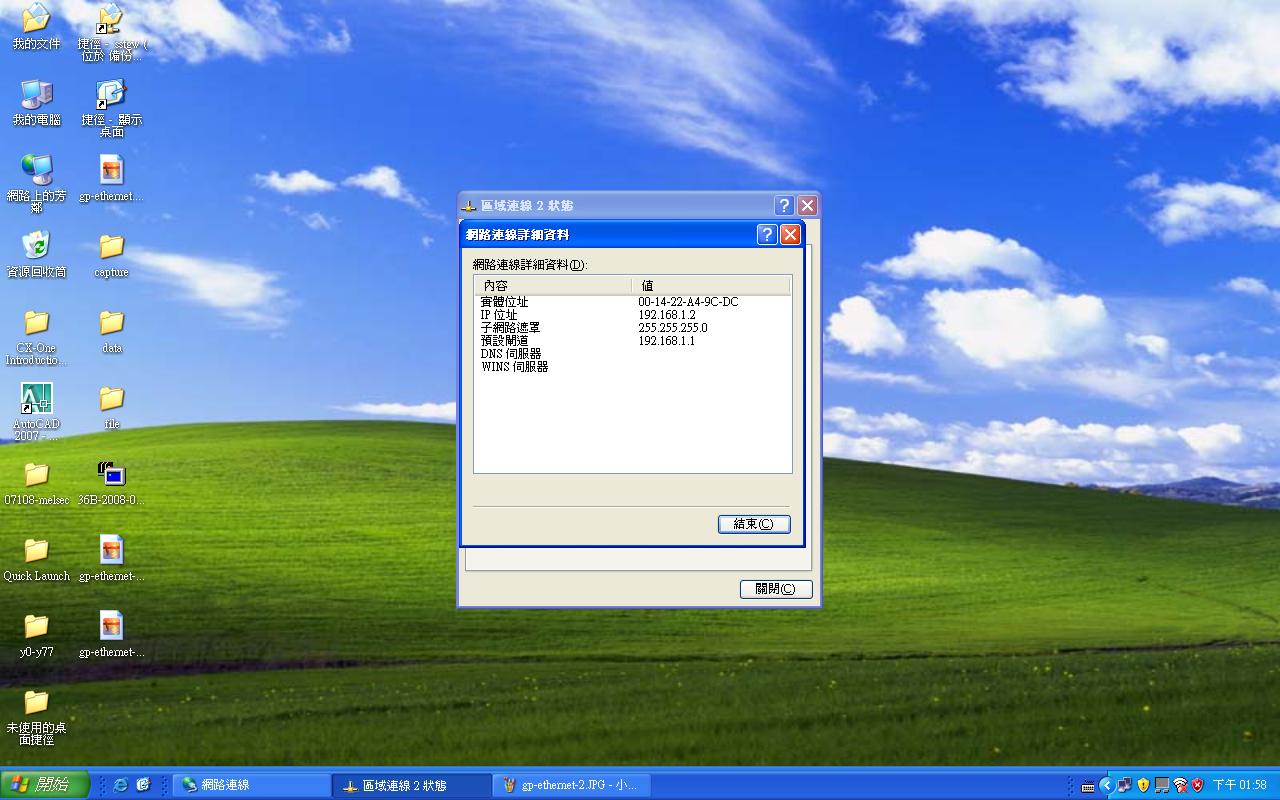The image size is (1280, 800).
Task: Open the 我的文件 folder icon
Action: click(x=36, y=19)
